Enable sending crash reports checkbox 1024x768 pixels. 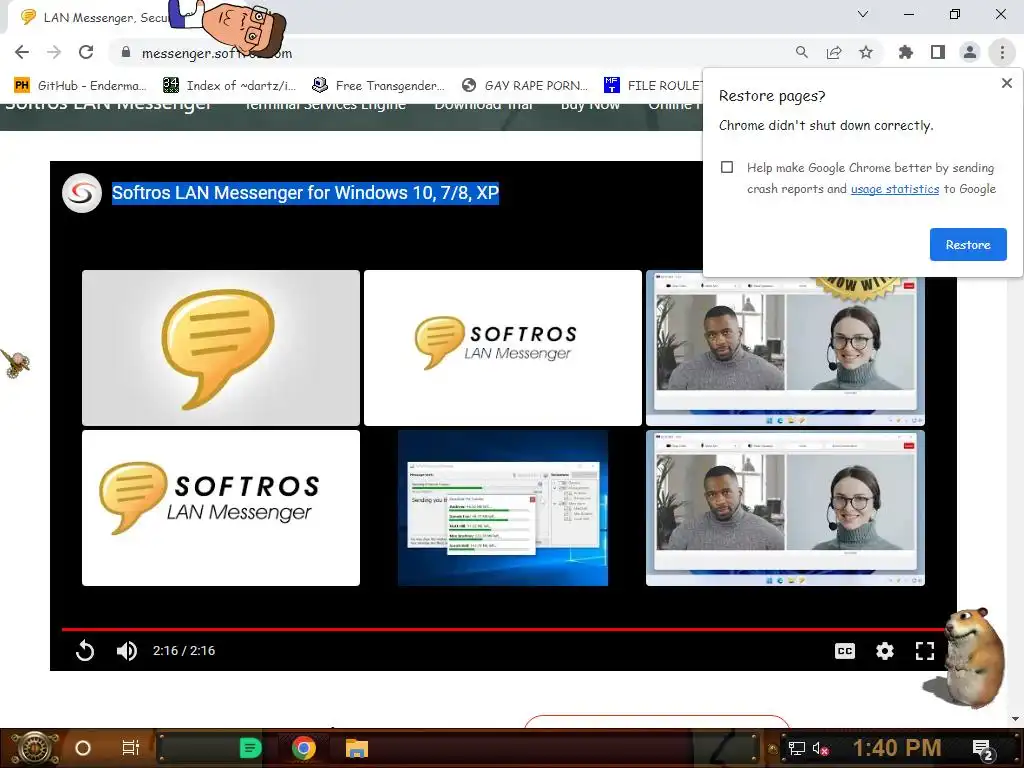coord(727,167)
